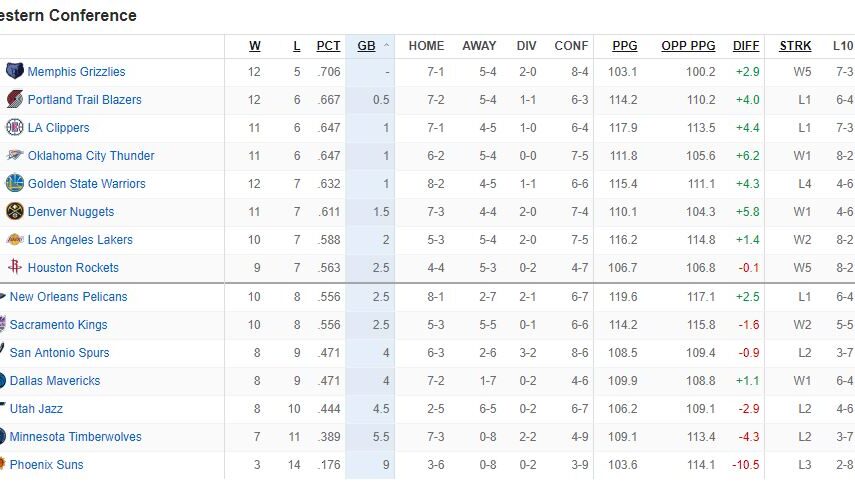The height and width of the screenshot is (494, 855).
Task: Sort standings by GB column
Action: [x=366, y=46]
